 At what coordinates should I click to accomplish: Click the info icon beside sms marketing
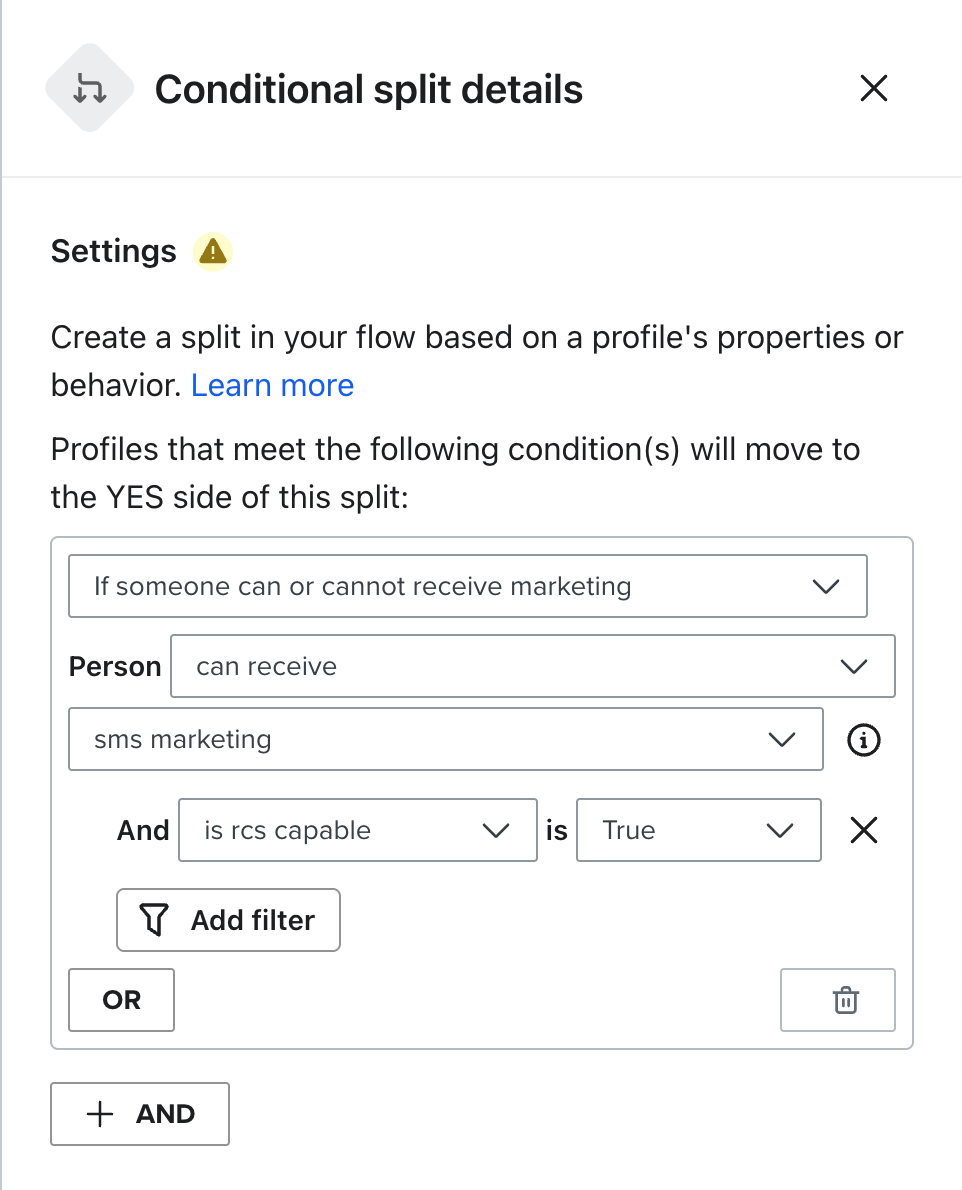tap(863, 740)
